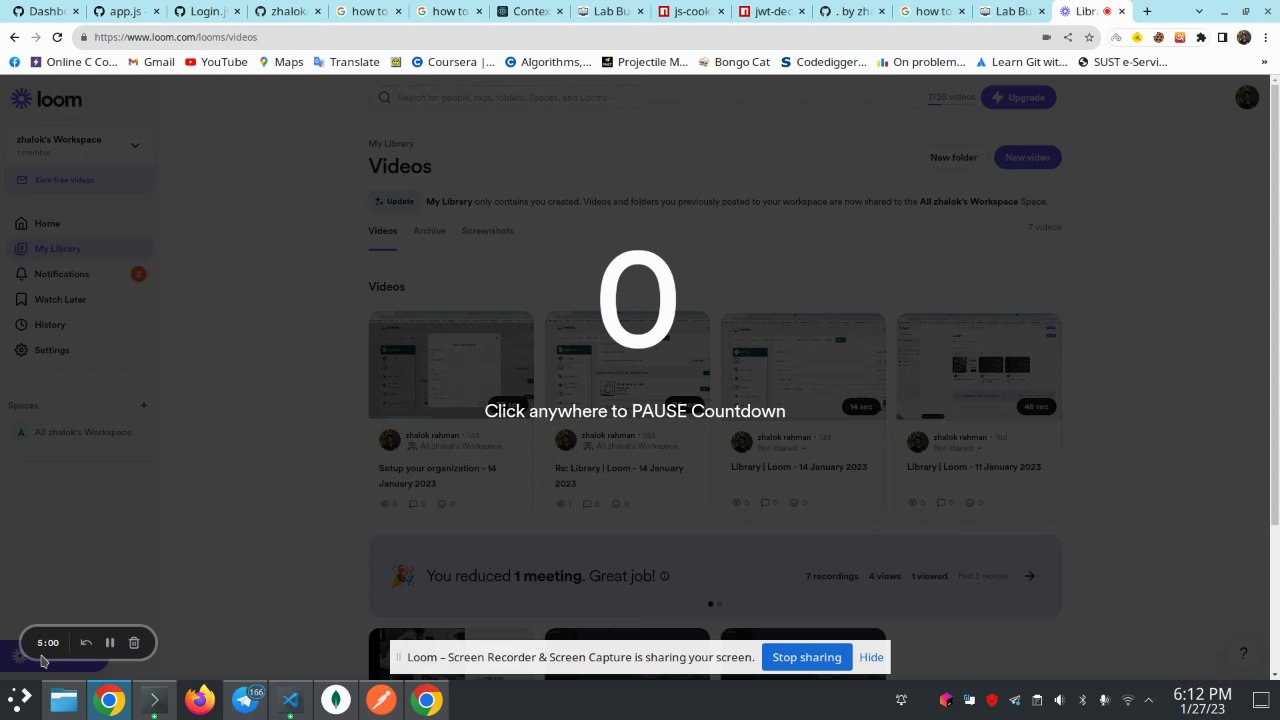Click New video button

1027,157
